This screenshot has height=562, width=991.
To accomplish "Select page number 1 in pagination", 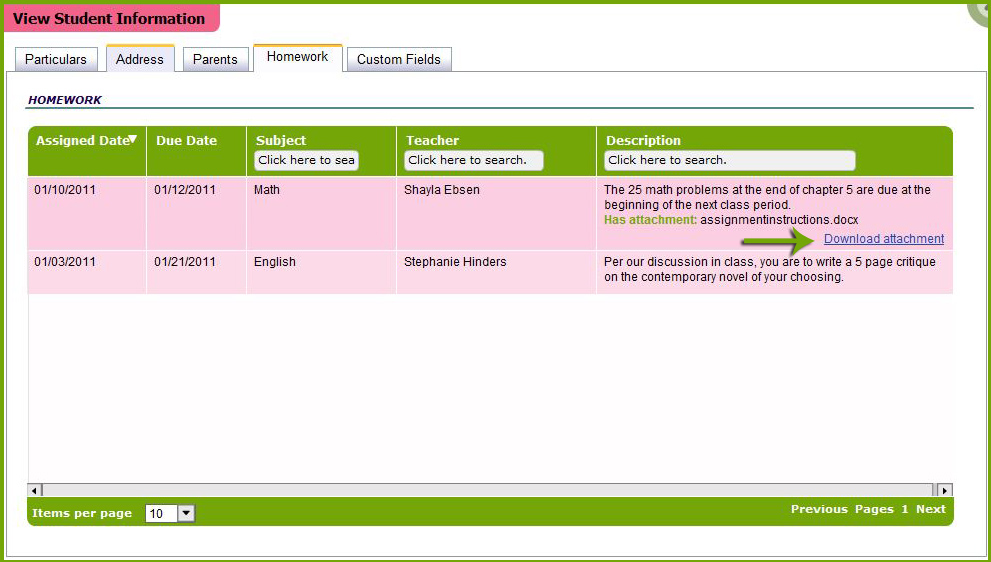I will click(904, 509).
